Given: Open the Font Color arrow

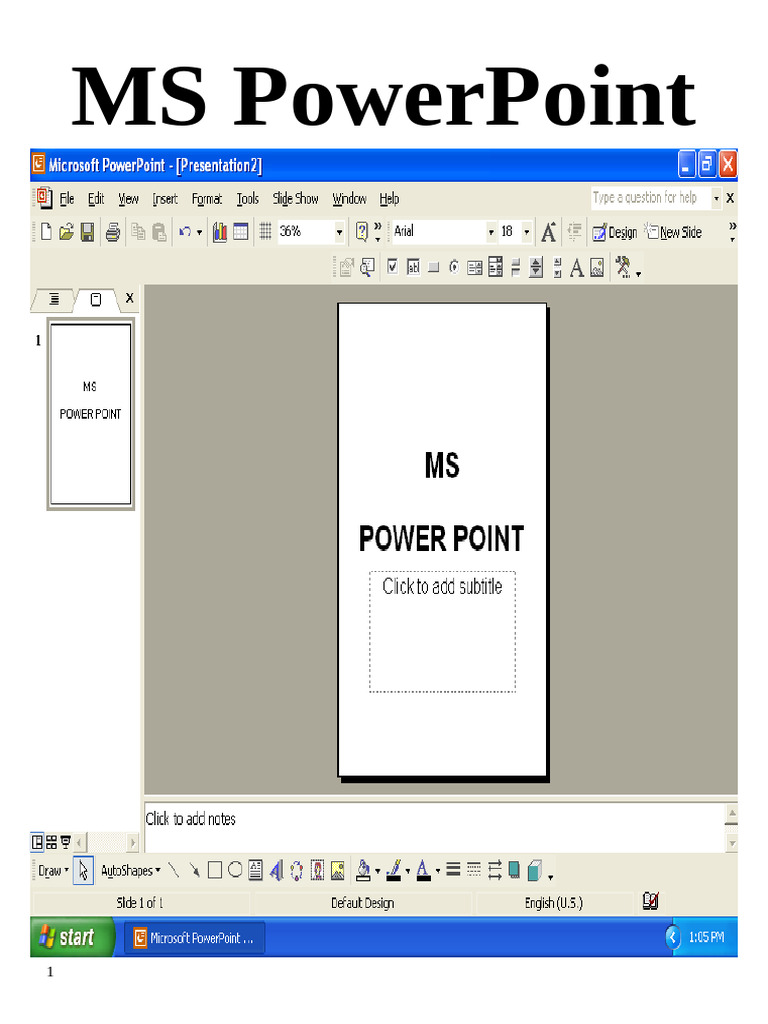Looking at the screenshot, I should point(438,871).
